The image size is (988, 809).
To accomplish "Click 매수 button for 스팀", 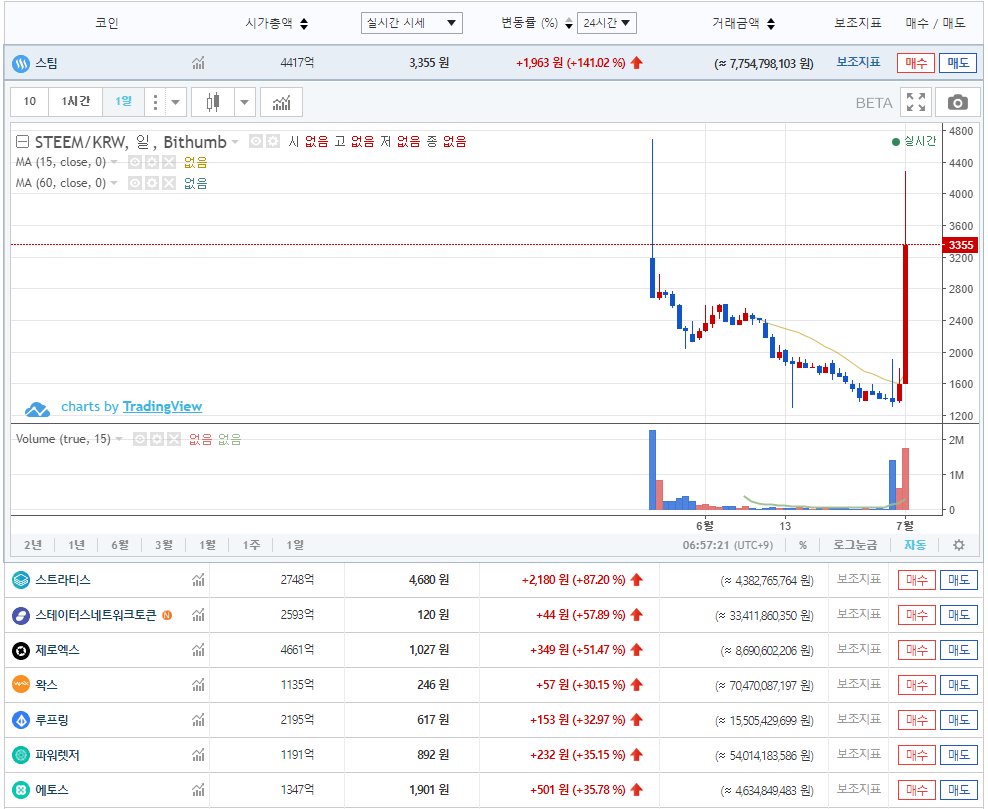I will pos(916,63).
